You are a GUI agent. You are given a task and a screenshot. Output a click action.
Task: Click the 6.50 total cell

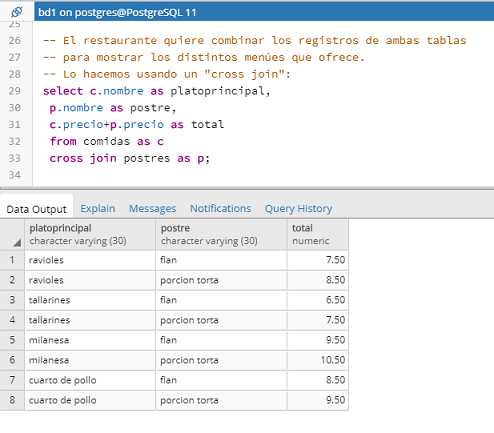(x=318, y=300)
